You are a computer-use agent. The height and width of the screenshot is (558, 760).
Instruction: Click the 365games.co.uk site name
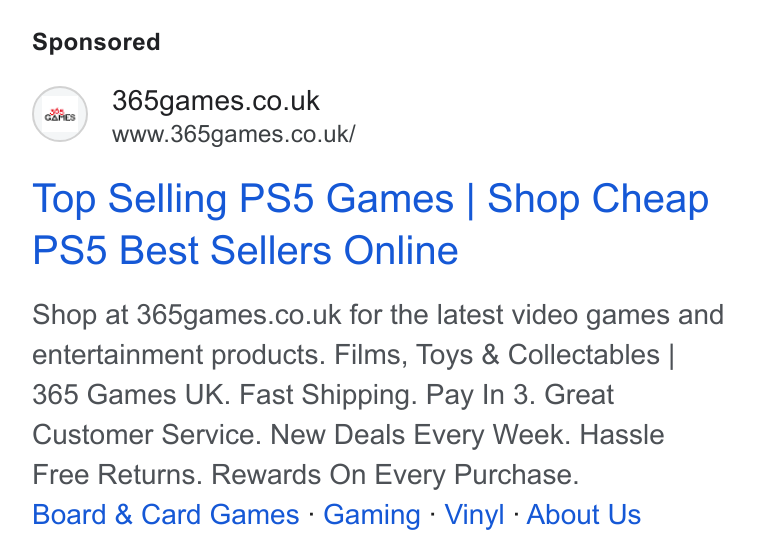click(x=216, y=101)
